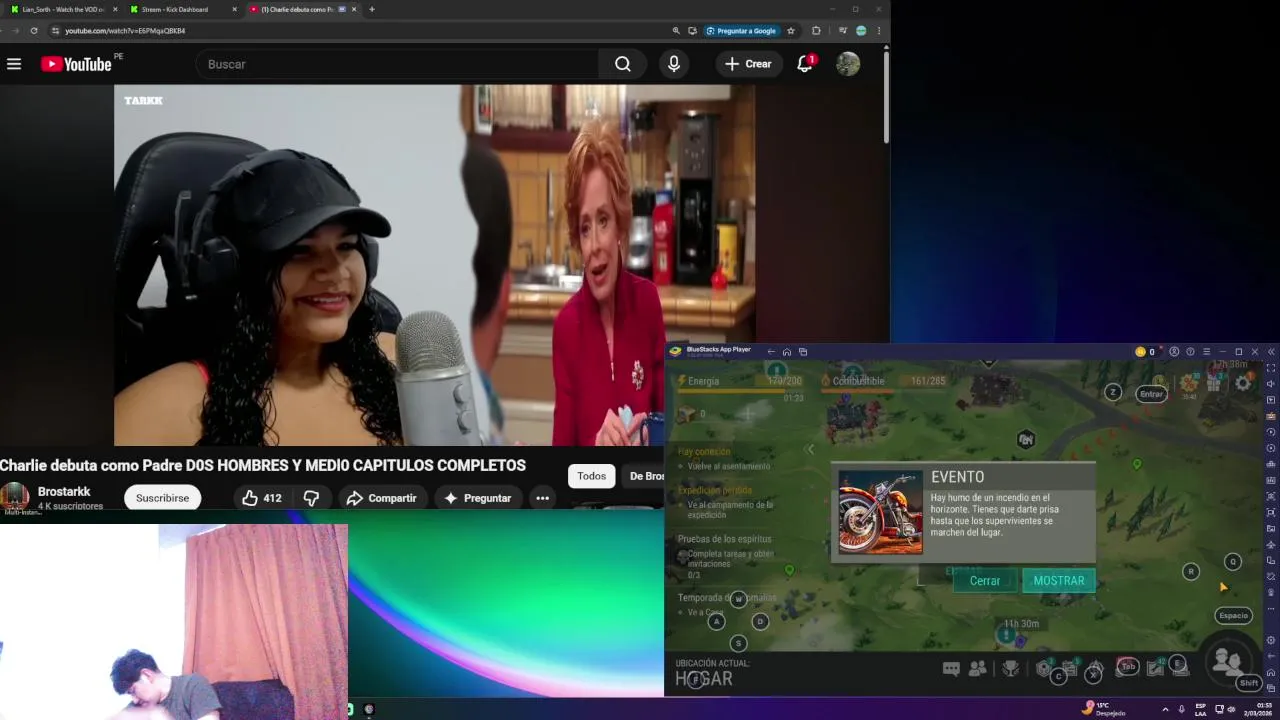Click the Pruebas de los espíritus quest

[725, 539]
